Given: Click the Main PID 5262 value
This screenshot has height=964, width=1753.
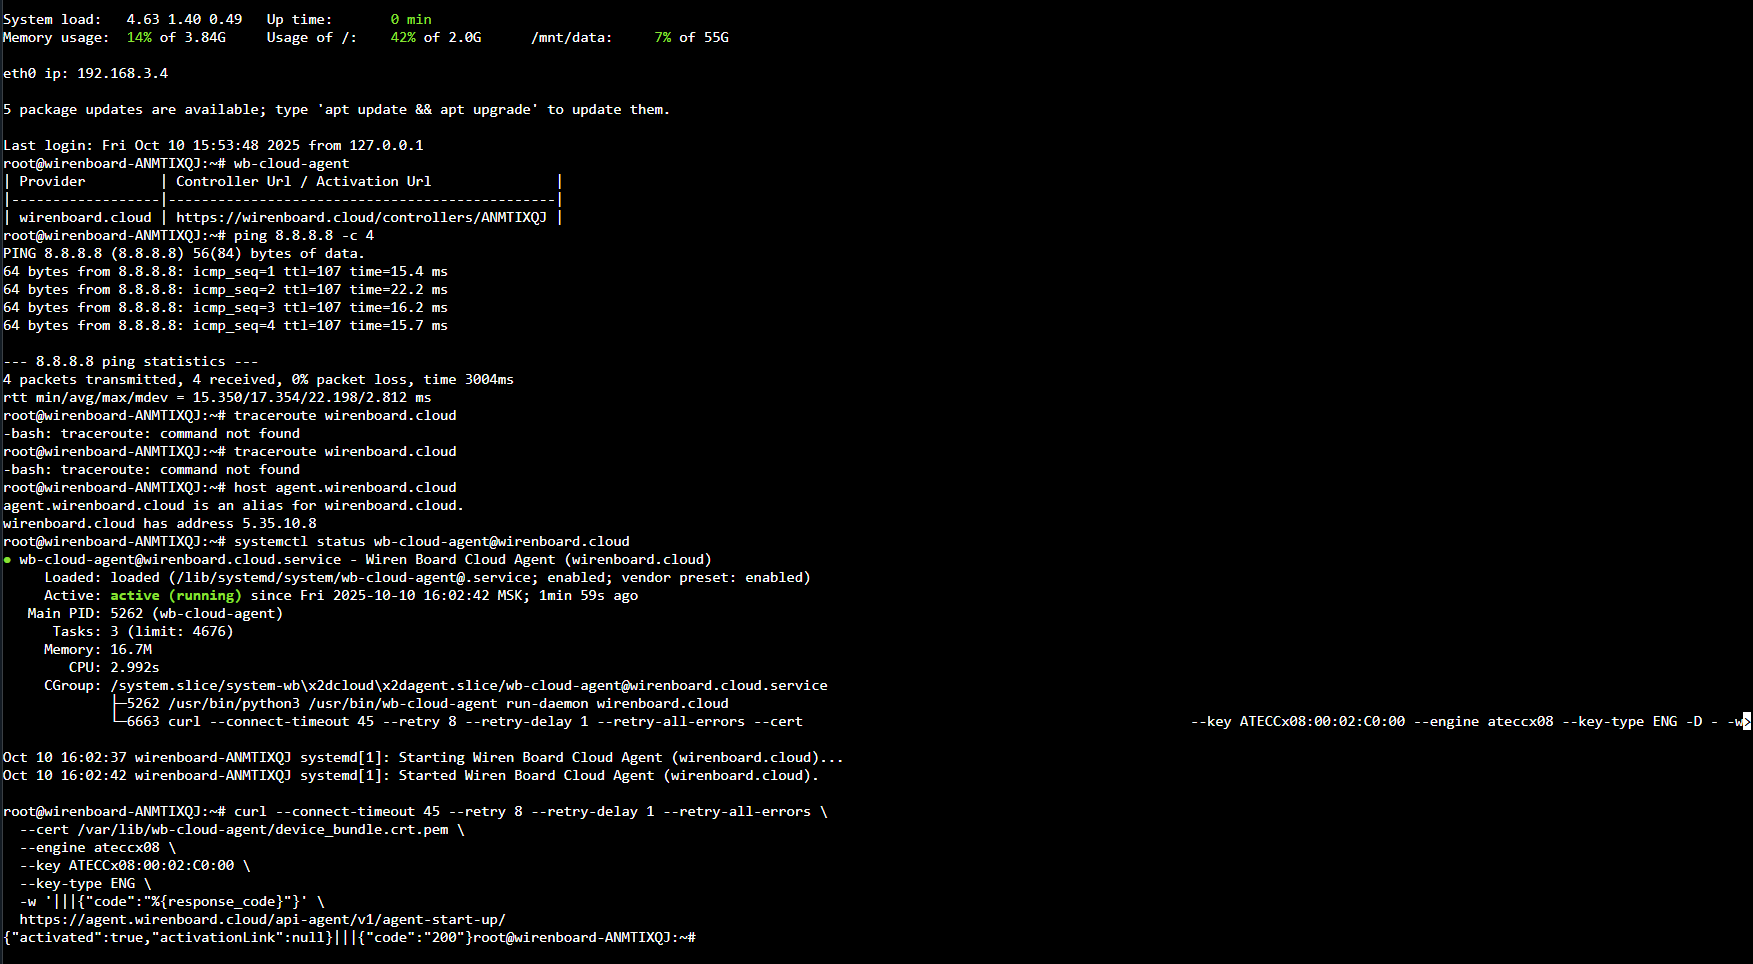Looking at the screenshot, I should click(x=126, y=614).
